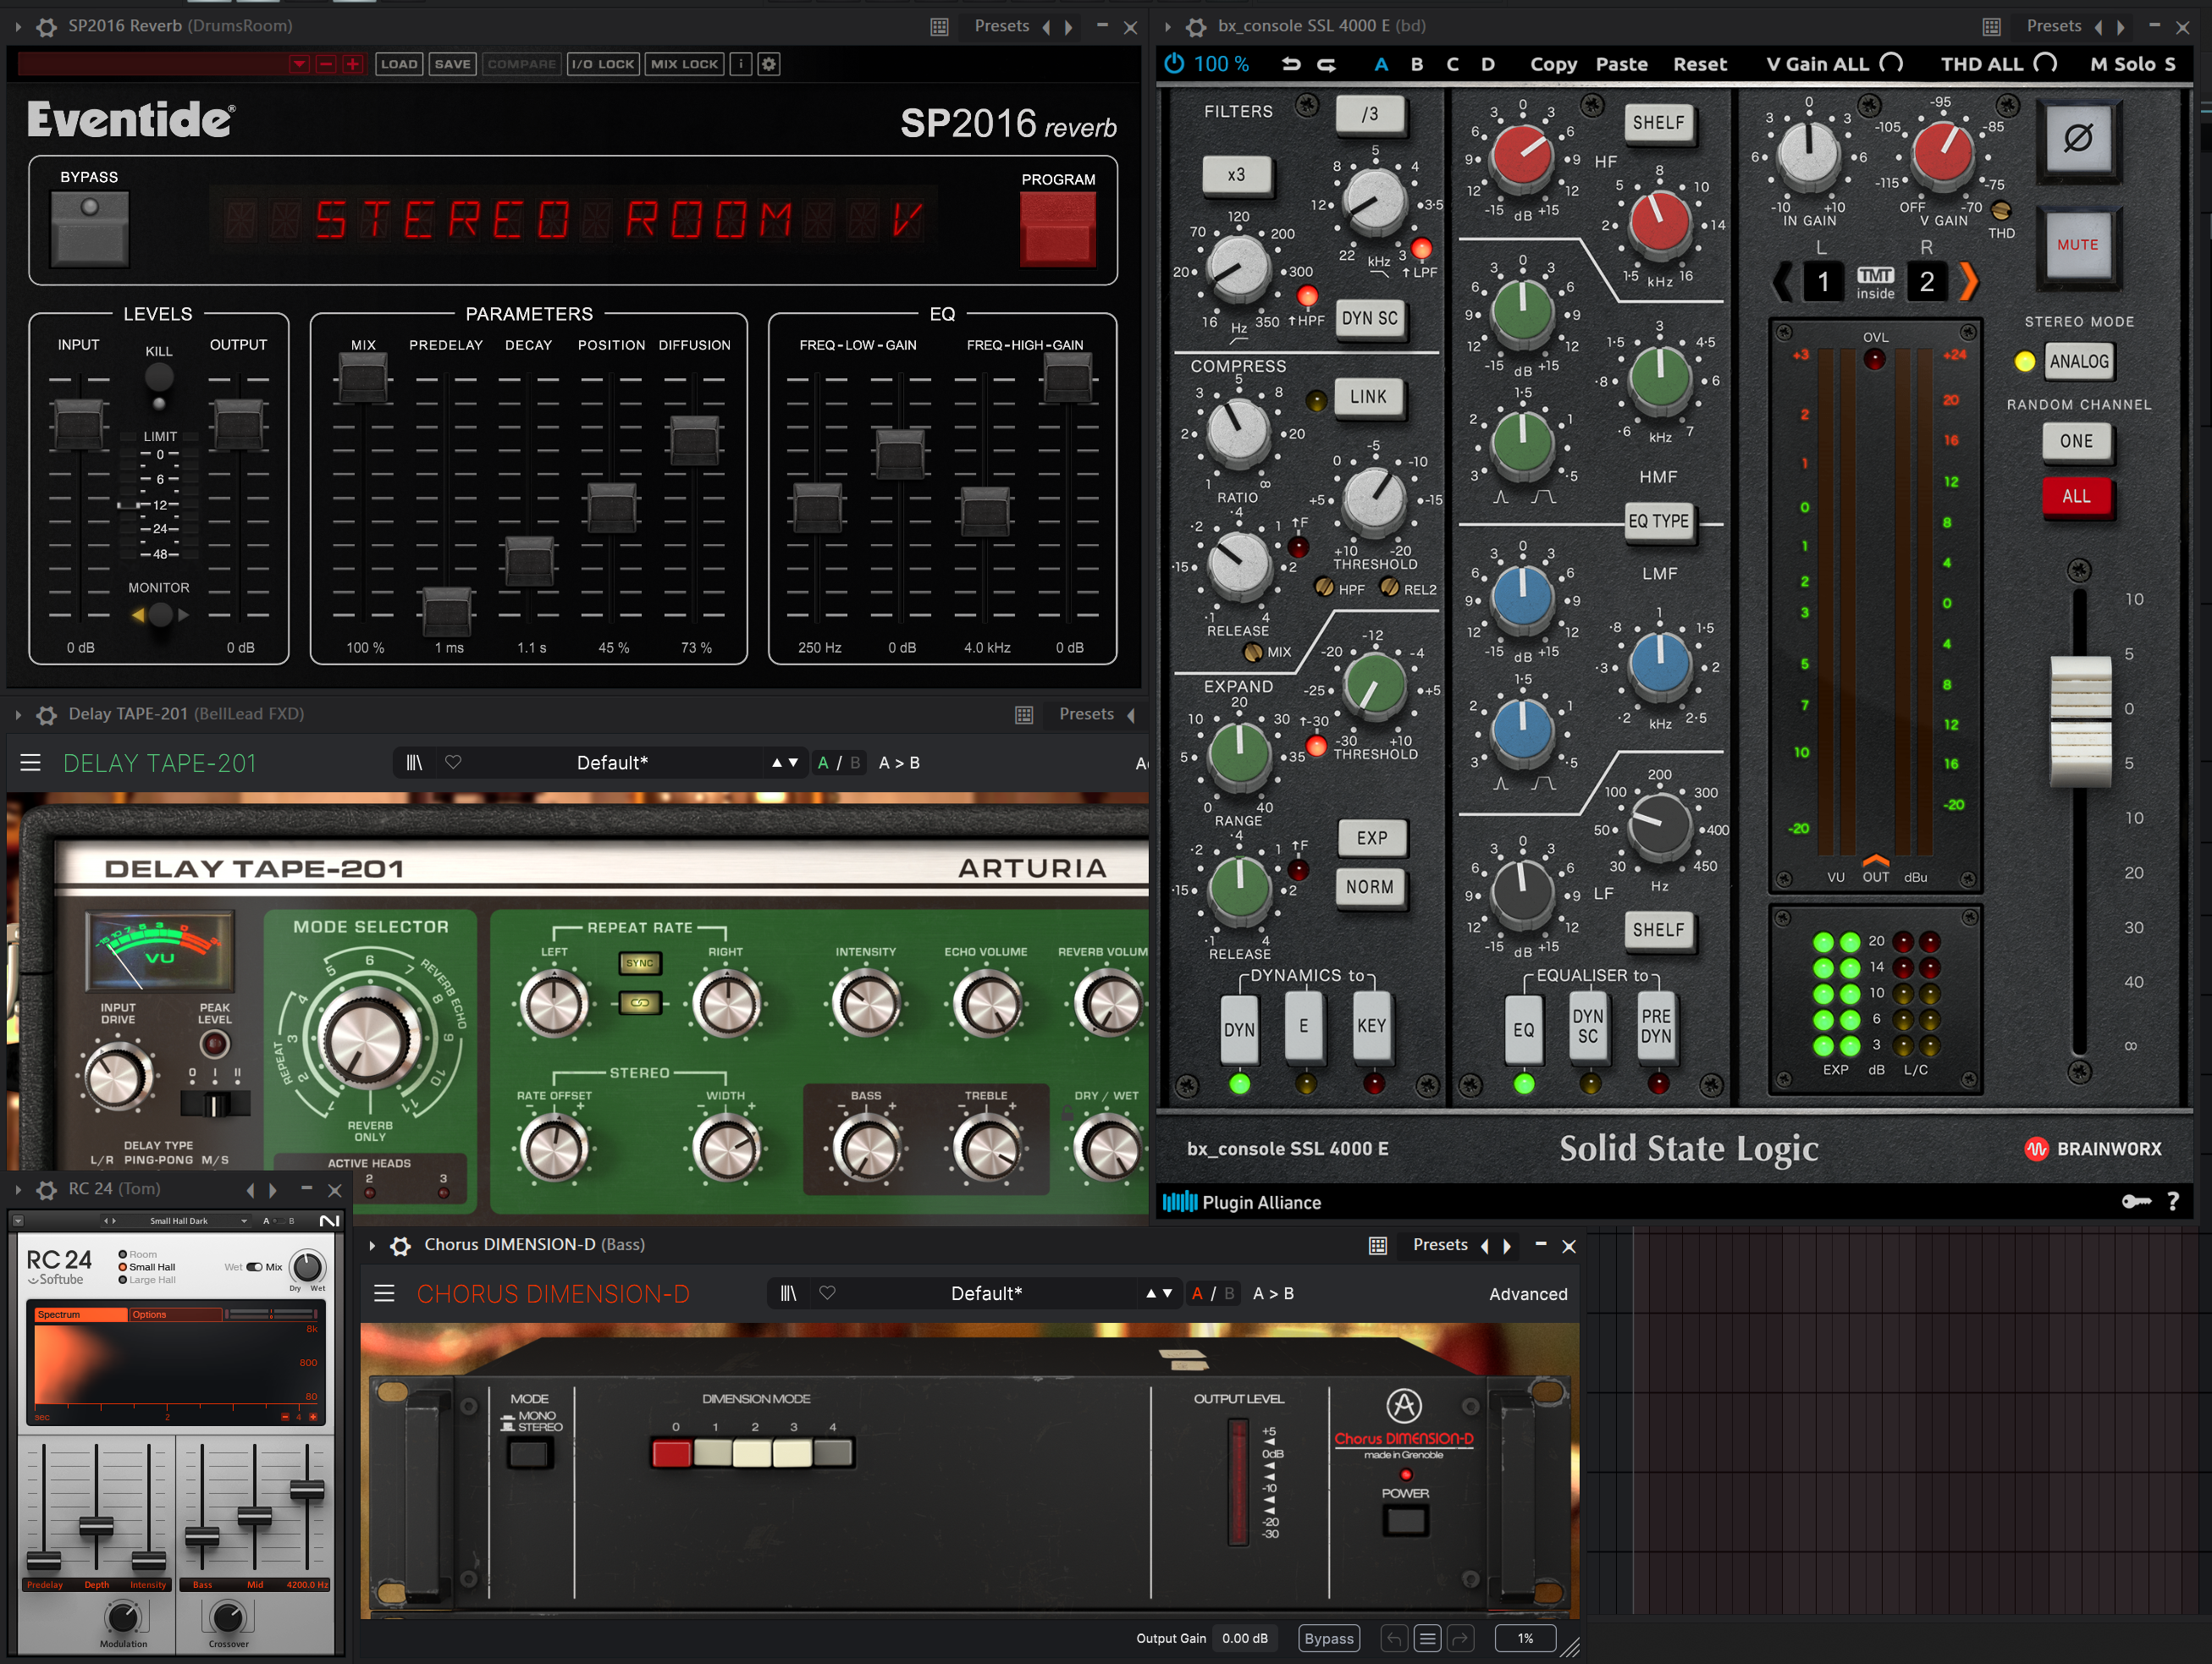2212x1664 pixels.
Task: Select the bx_console B settings slot
Action: click(1416, 64)
